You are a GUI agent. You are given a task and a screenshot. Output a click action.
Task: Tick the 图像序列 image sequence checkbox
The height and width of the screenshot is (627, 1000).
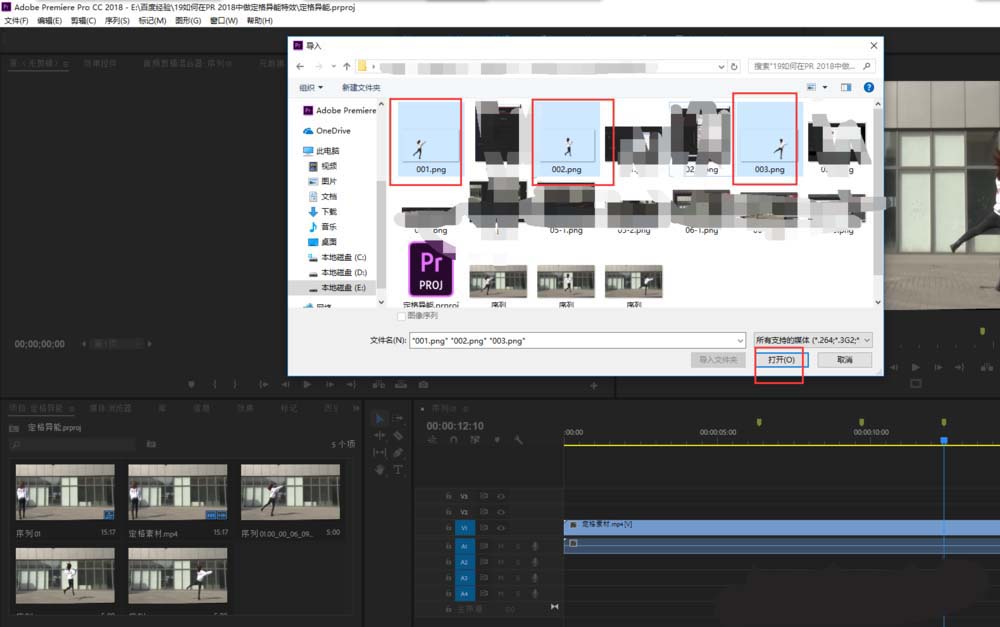[x=402, y=316]
